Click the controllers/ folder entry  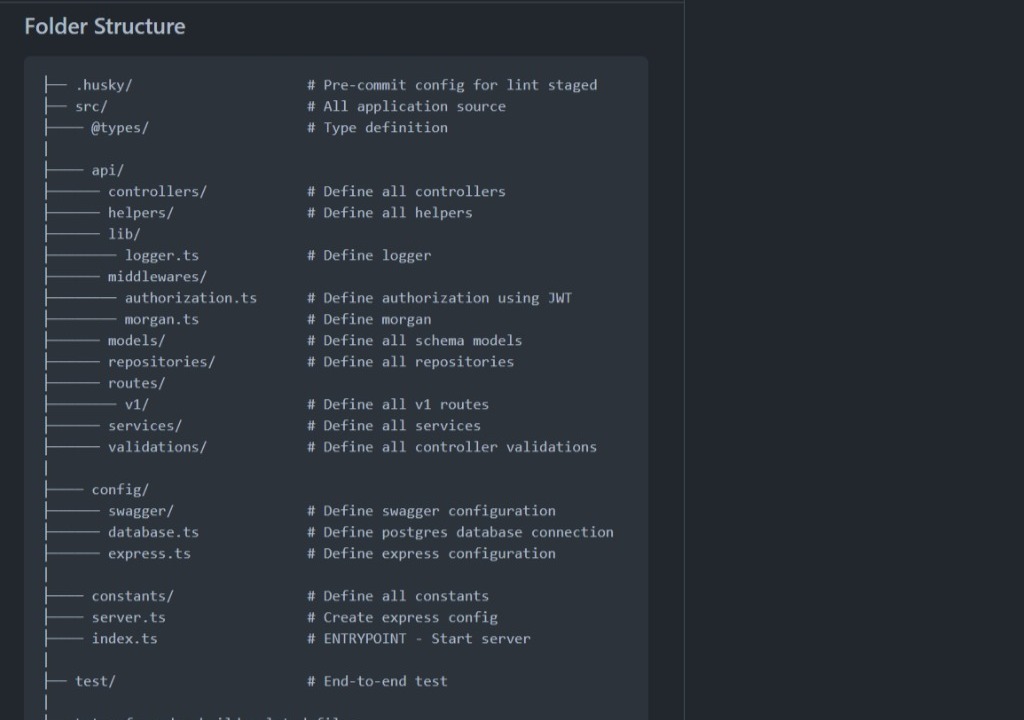[x=157, y=191]
